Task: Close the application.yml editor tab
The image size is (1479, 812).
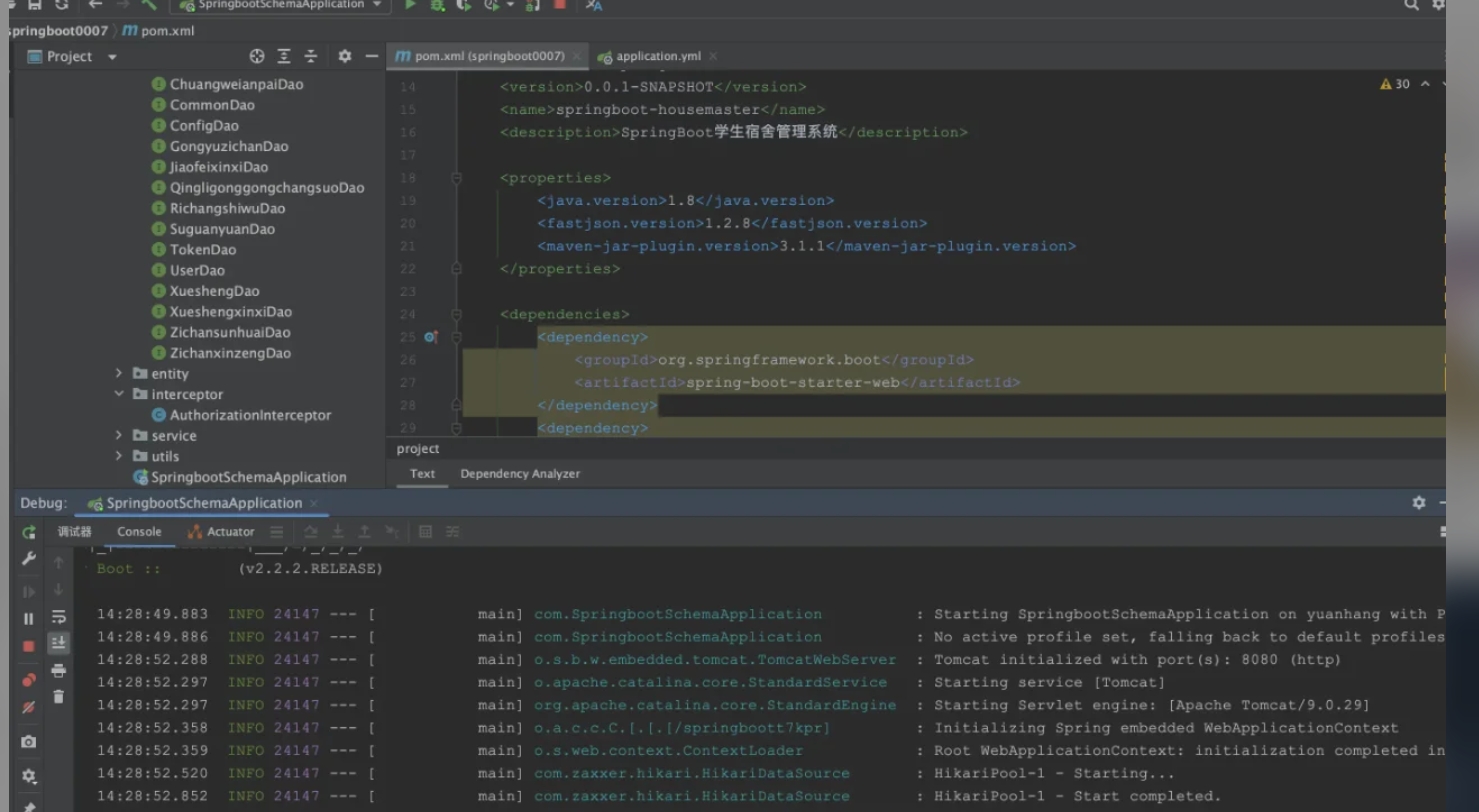Action: pyautogui.click(x=712, y=56)
